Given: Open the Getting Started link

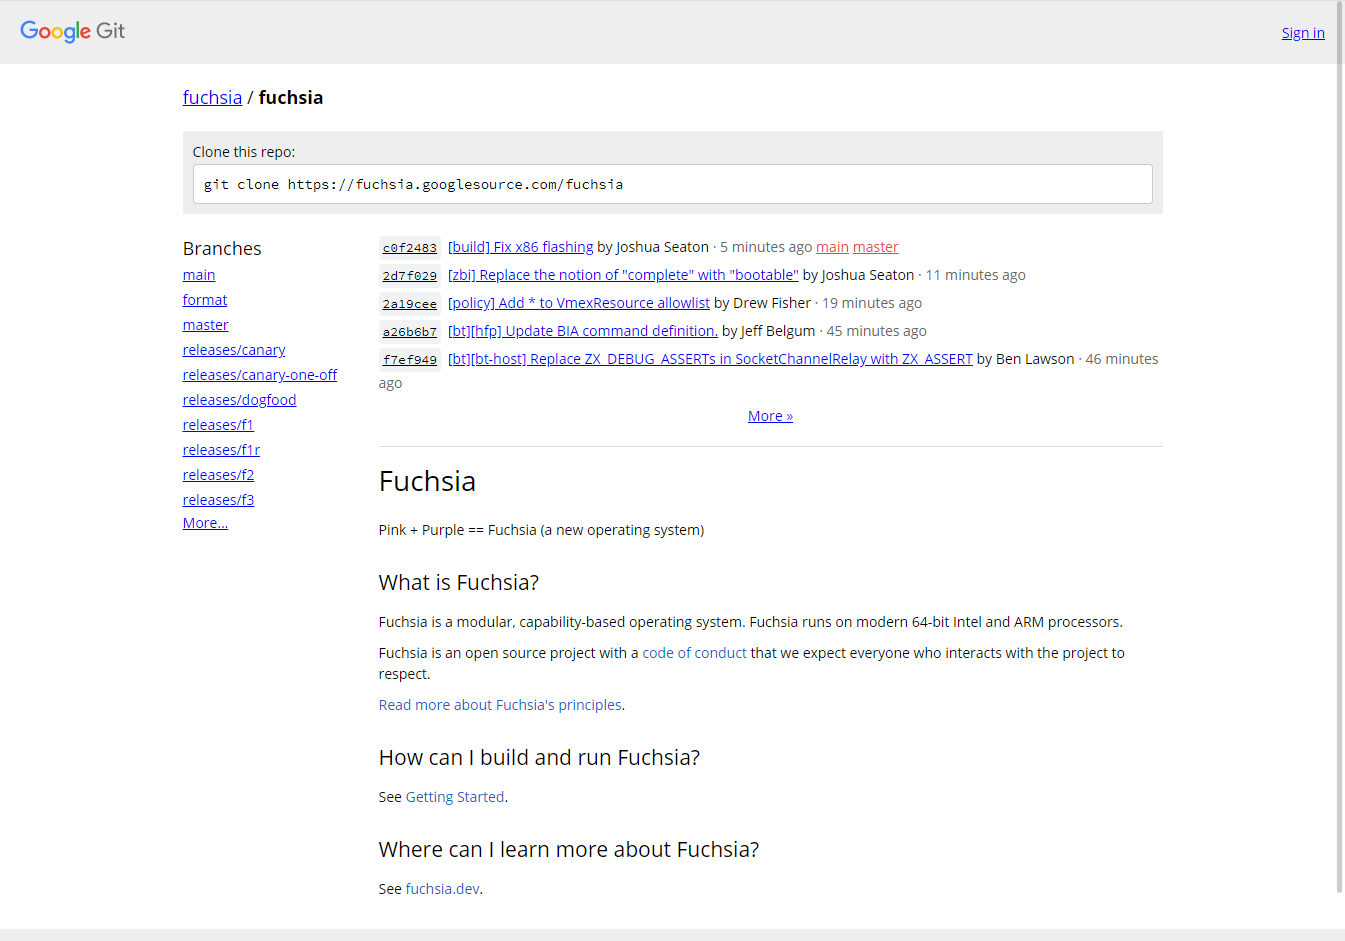Looking at the screenshot, I should (455, 797).
